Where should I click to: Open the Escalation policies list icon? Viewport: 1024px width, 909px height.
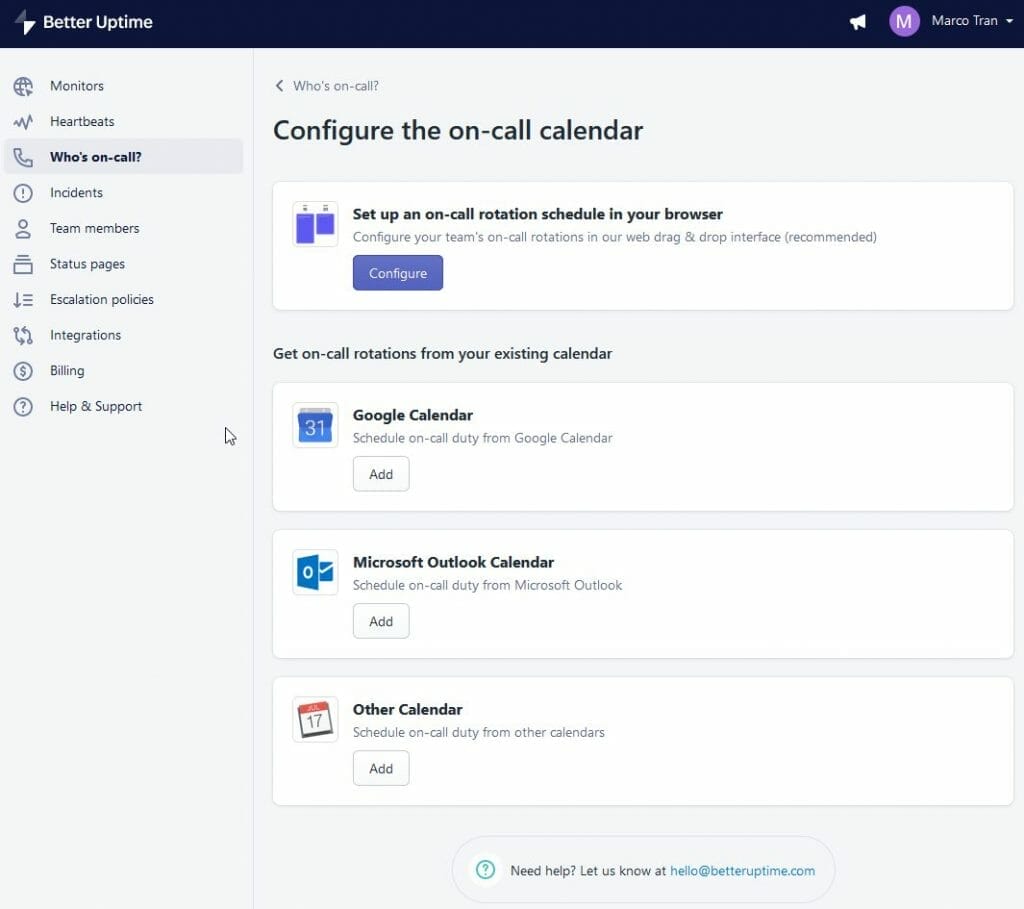click(x=23, y=299)
